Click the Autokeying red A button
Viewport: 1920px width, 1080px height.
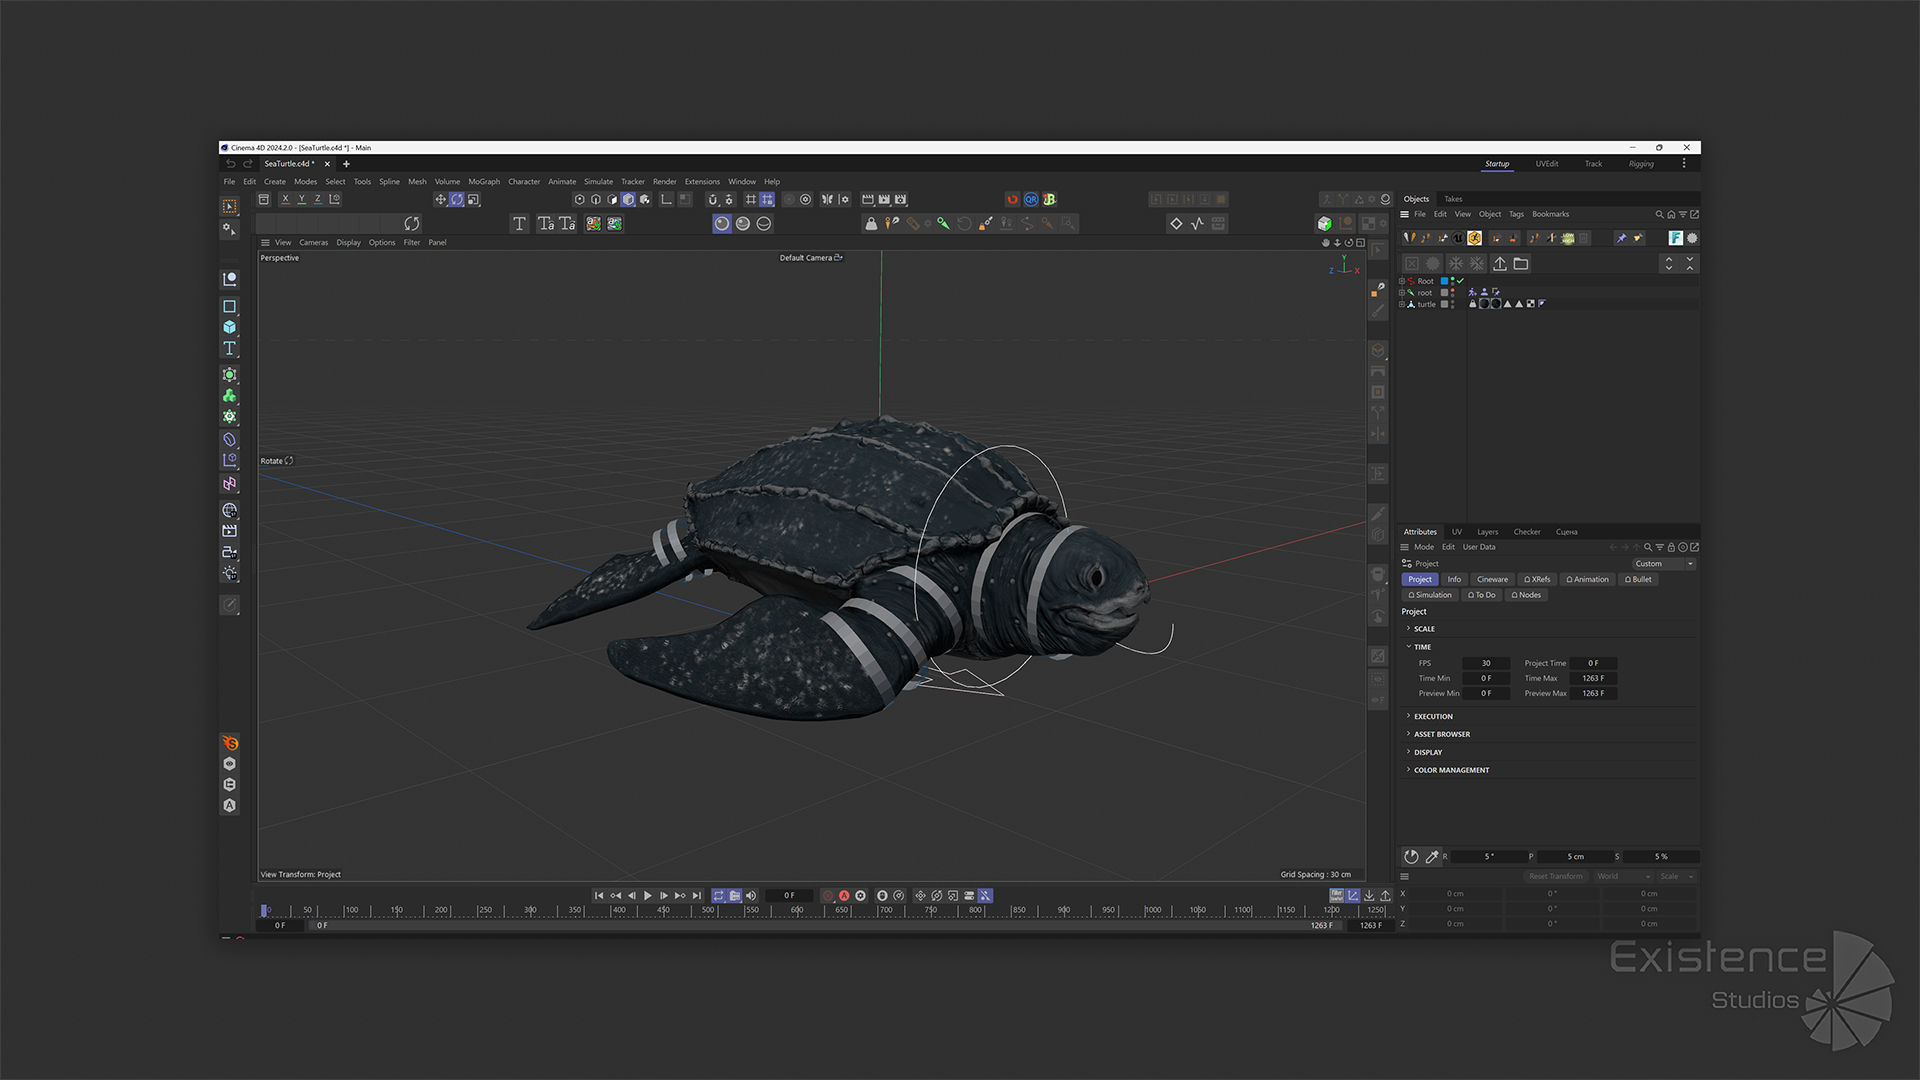coord(844,895)
